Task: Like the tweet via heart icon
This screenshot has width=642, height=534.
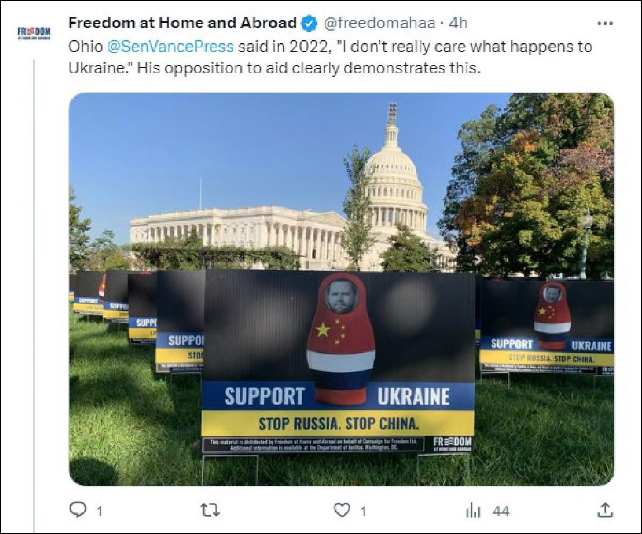Action: [342, 510]
